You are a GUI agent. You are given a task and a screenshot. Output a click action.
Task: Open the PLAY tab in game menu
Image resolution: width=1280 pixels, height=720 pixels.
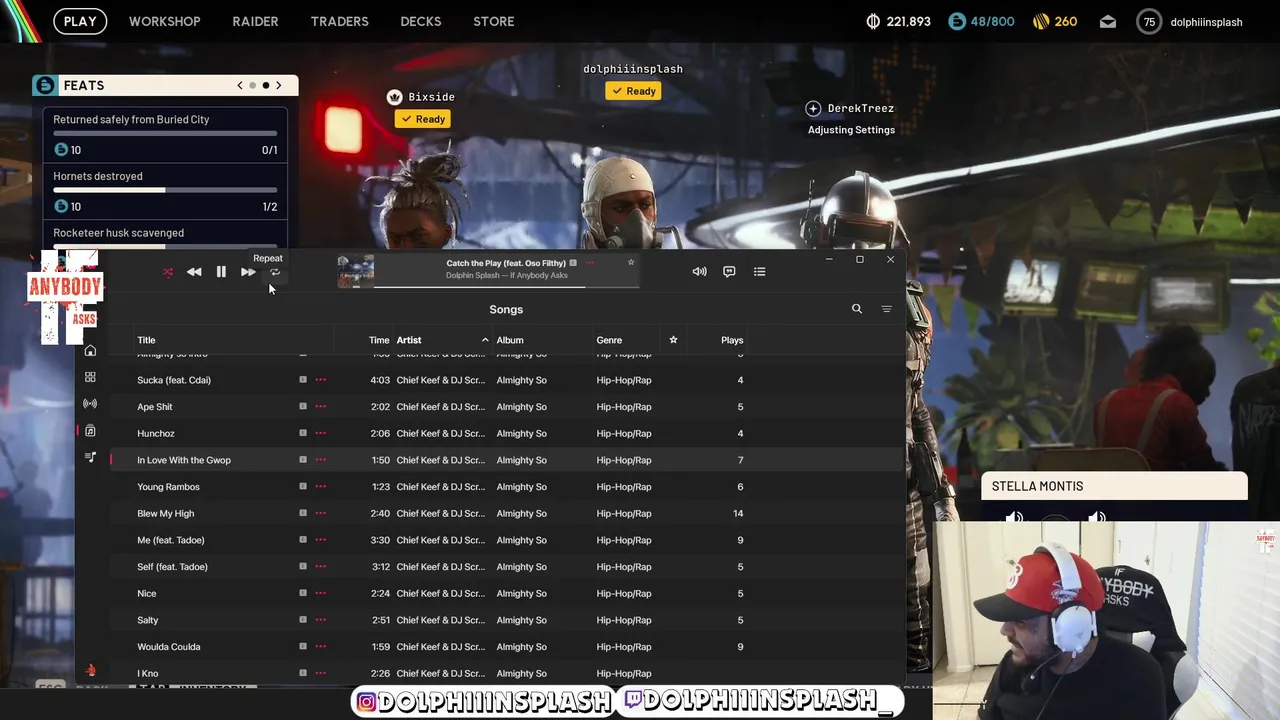(x=80, y=21)
